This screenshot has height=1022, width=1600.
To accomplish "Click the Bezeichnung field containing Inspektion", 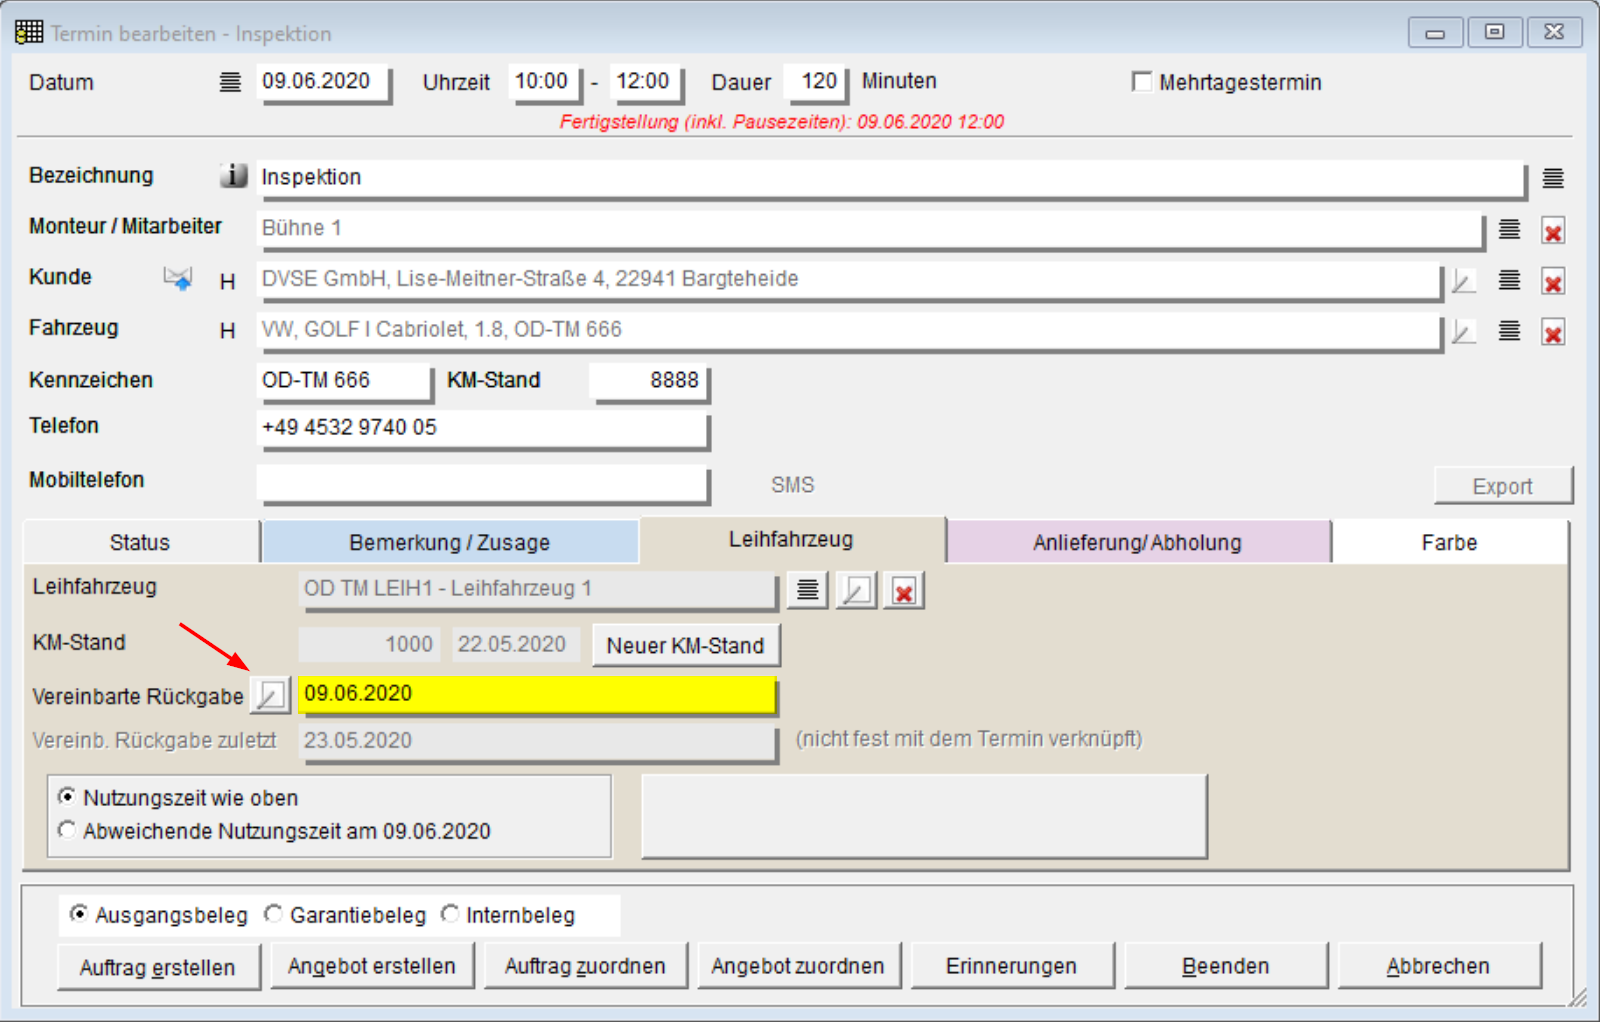I will point(890,178).
